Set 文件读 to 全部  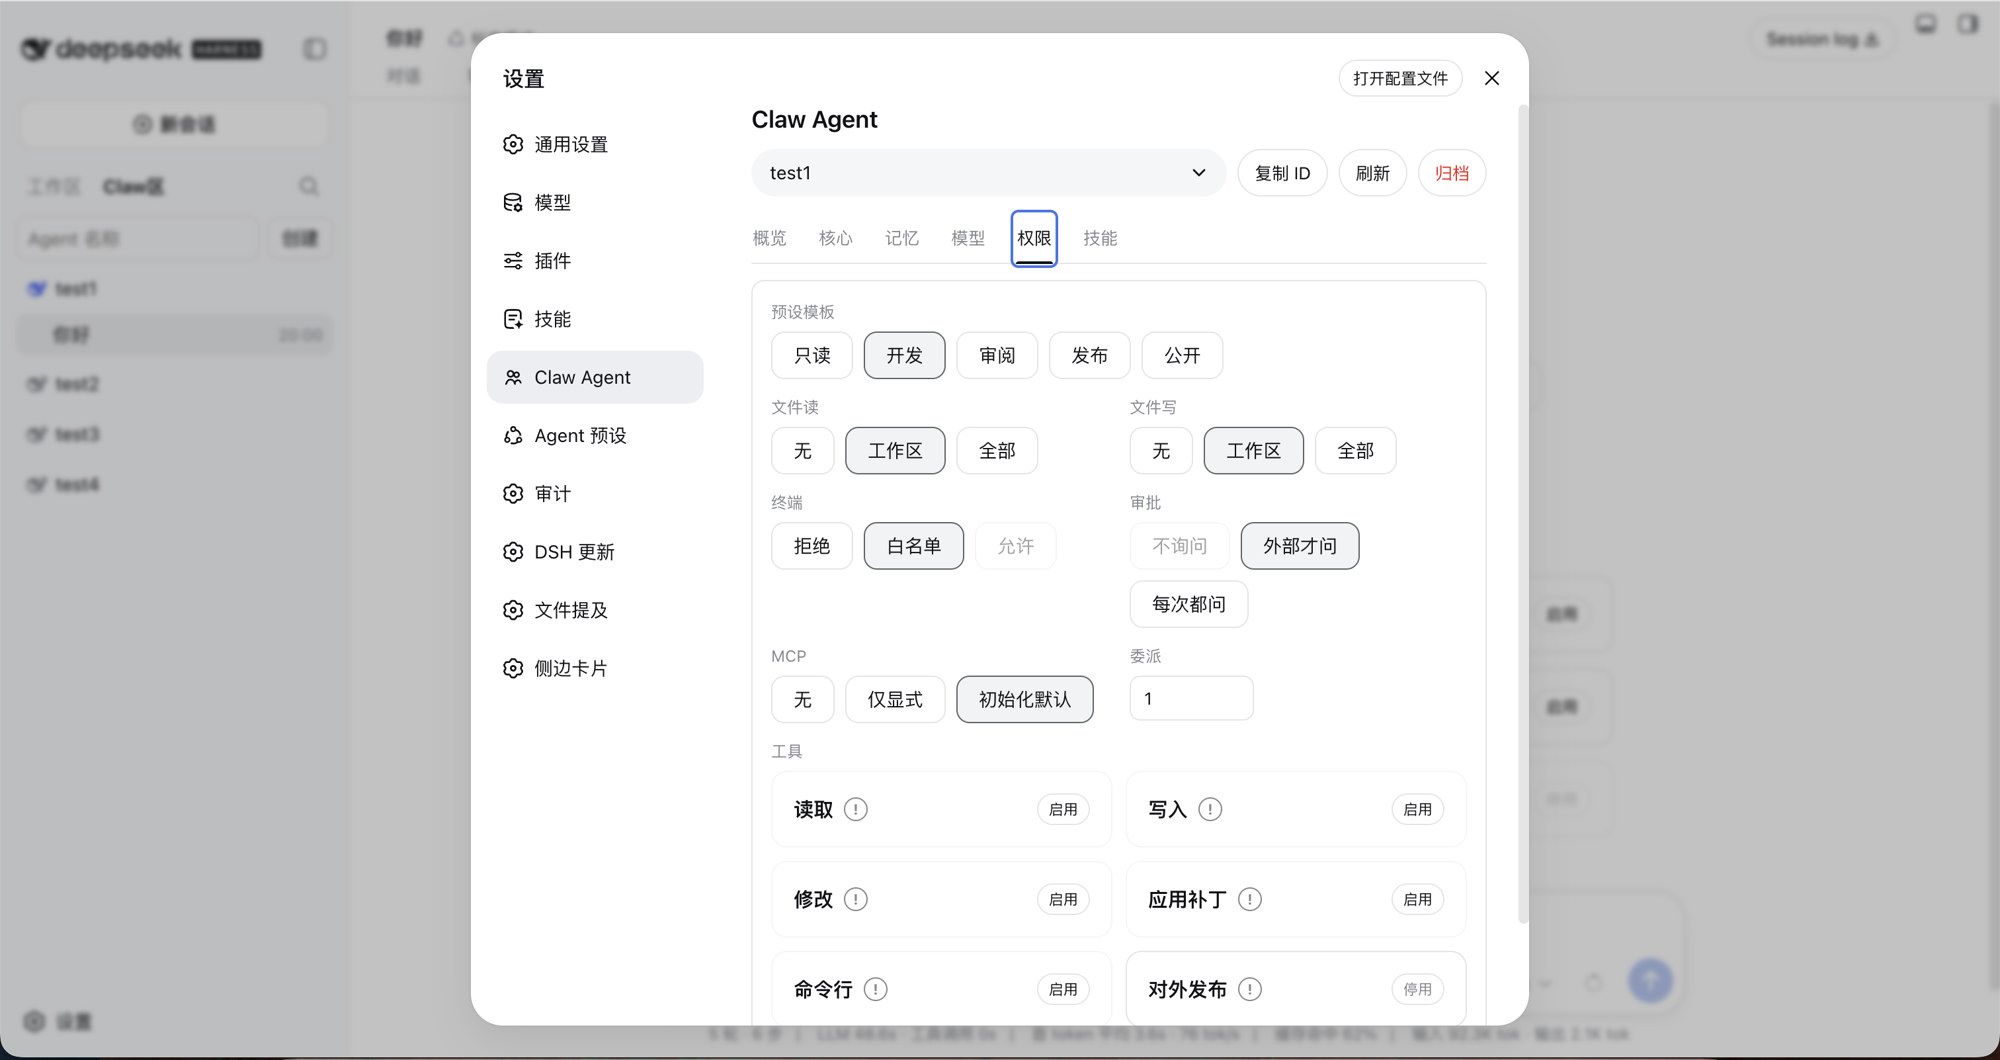[x=997, y=451]
